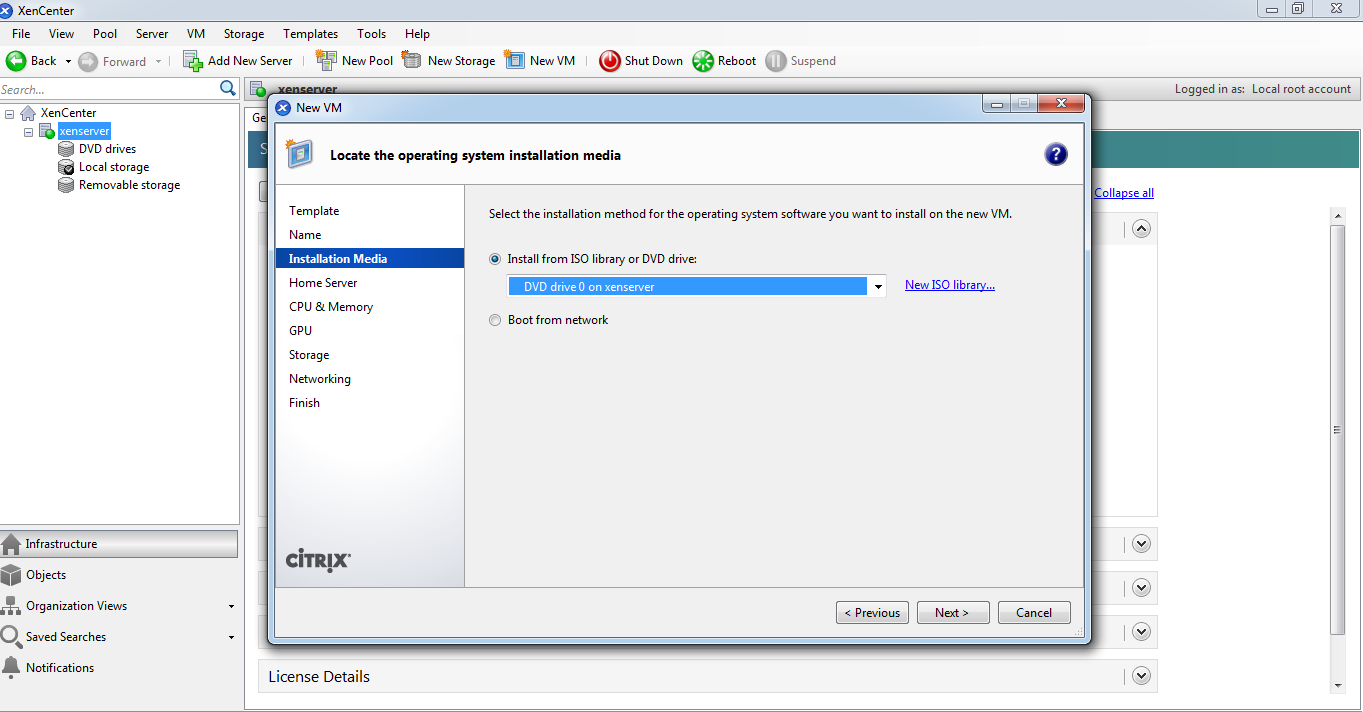This screenshot has width=1363, height=712.
Task: Go to the Networking wizard step
Action: [320, 379]
